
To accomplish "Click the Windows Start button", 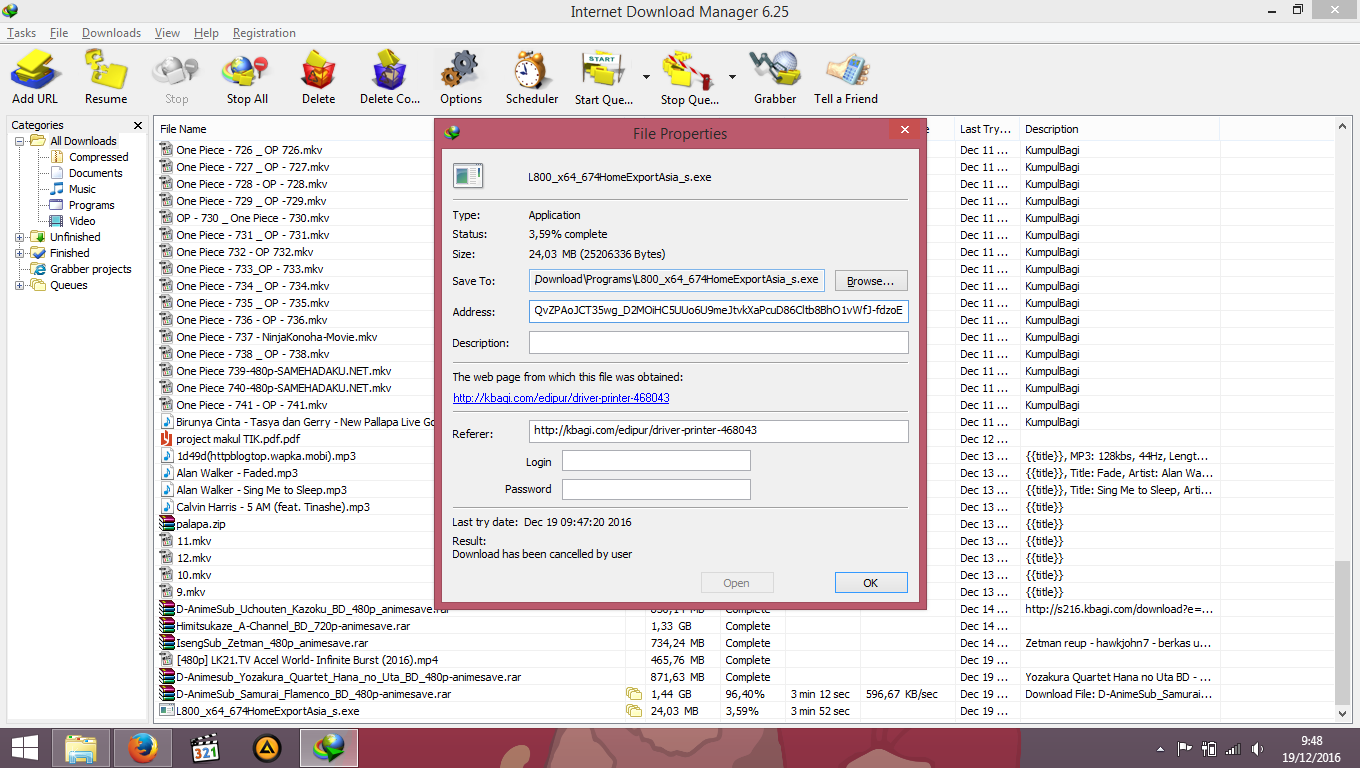I will [x=24, y=747].
